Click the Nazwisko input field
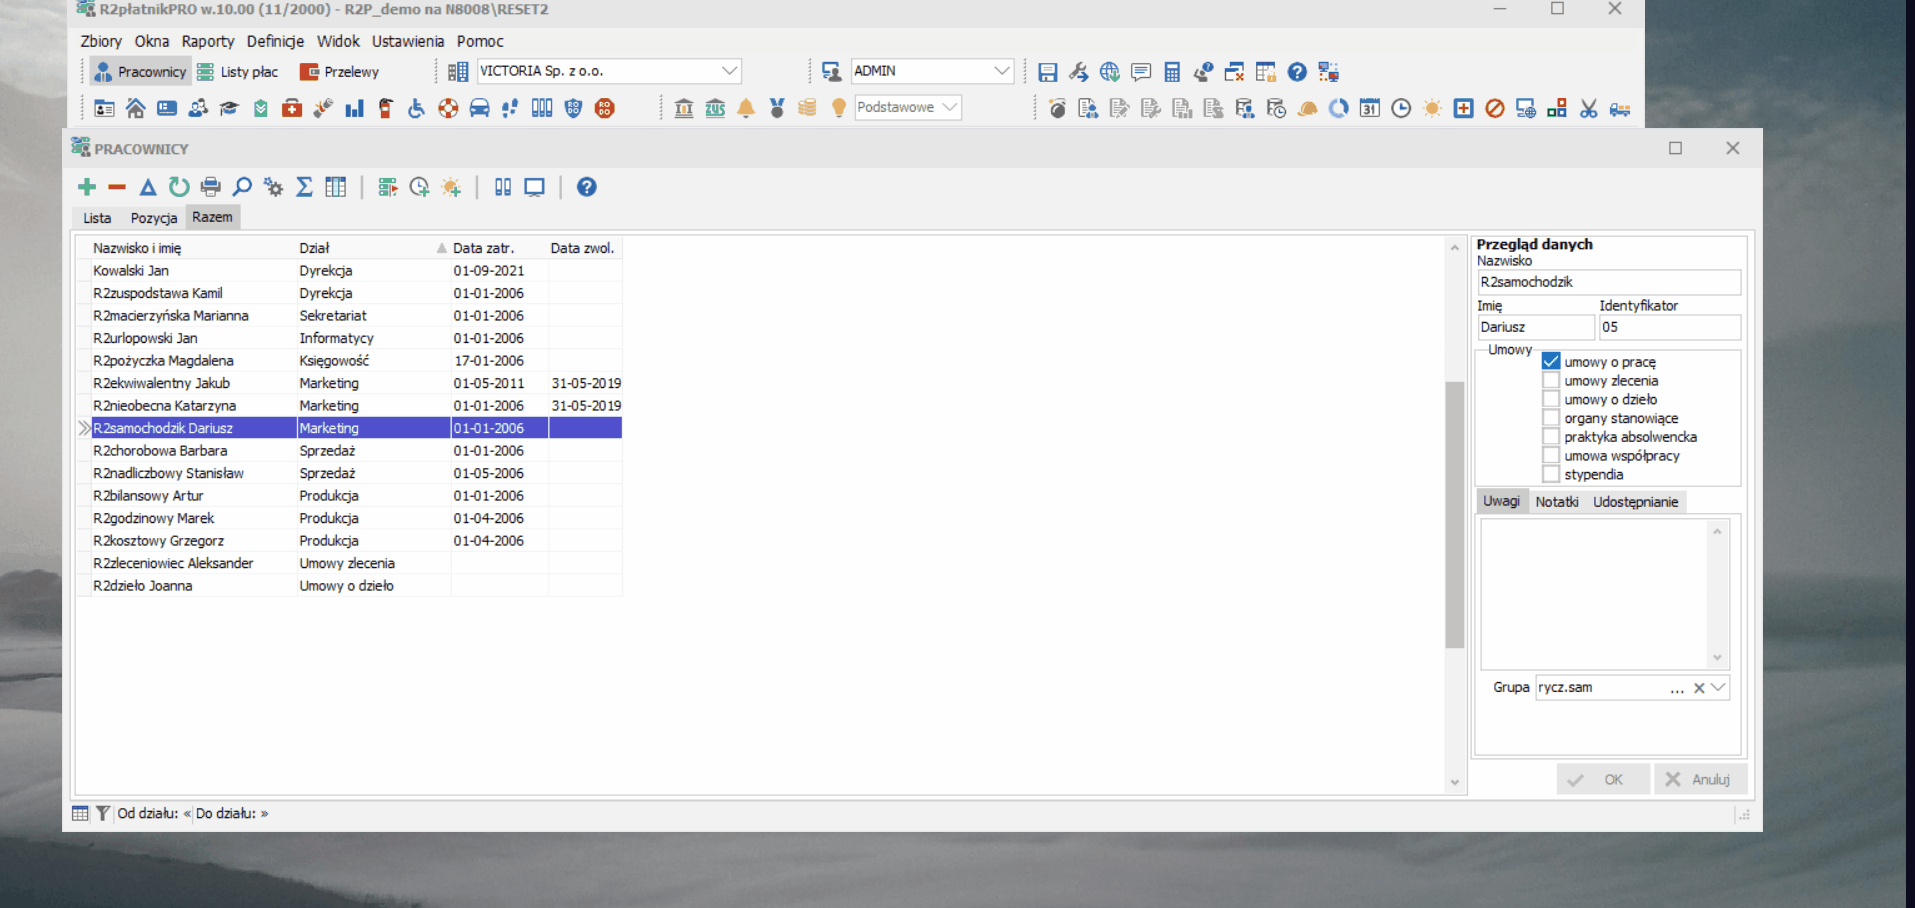This screenshot has width=1915, height=908. point(1608,282)
